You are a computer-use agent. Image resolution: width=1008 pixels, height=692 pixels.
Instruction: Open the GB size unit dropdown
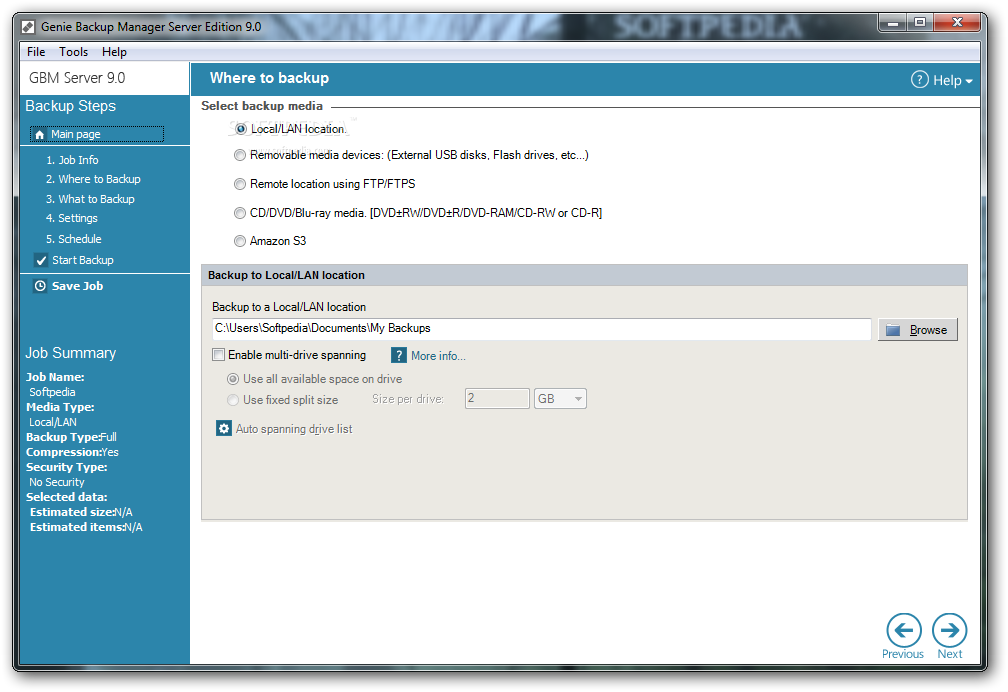click(x=560, y=399)
